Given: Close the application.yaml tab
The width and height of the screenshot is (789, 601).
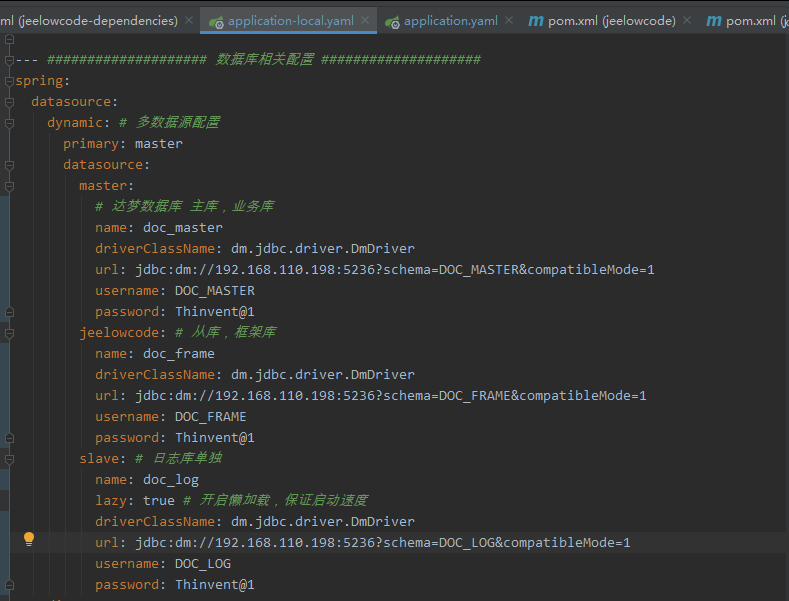Looking at the screenshot, I should [x=509, y=21].
